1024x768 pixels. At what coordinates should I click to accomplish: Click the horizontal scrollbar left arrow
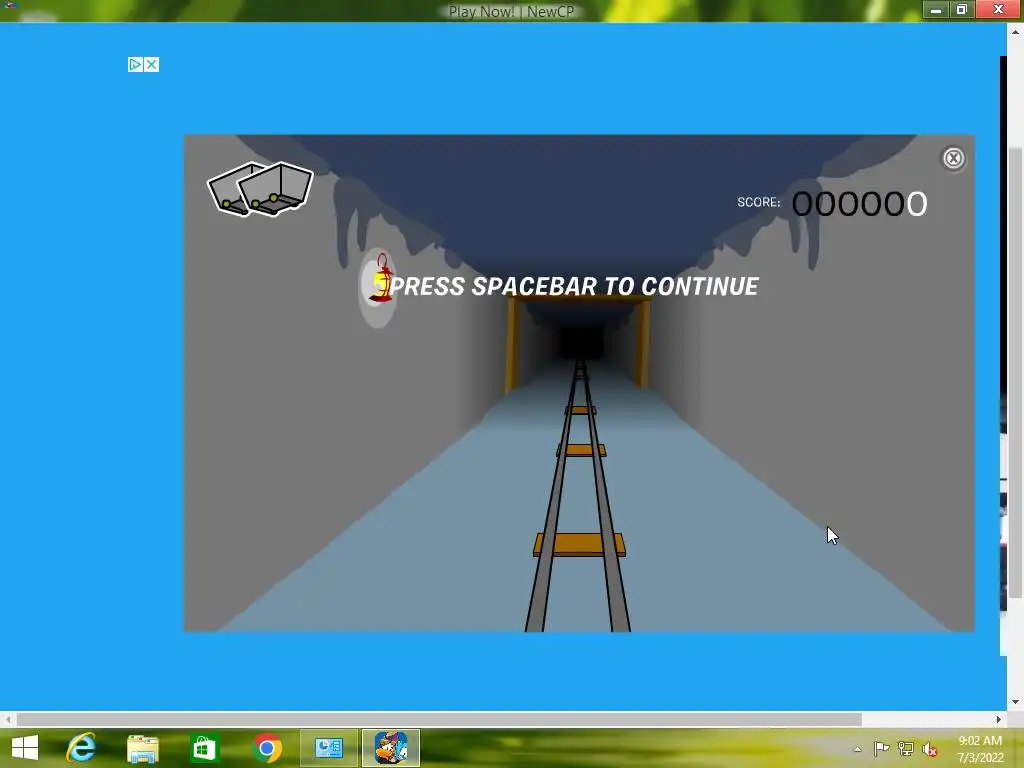[8, 720]
